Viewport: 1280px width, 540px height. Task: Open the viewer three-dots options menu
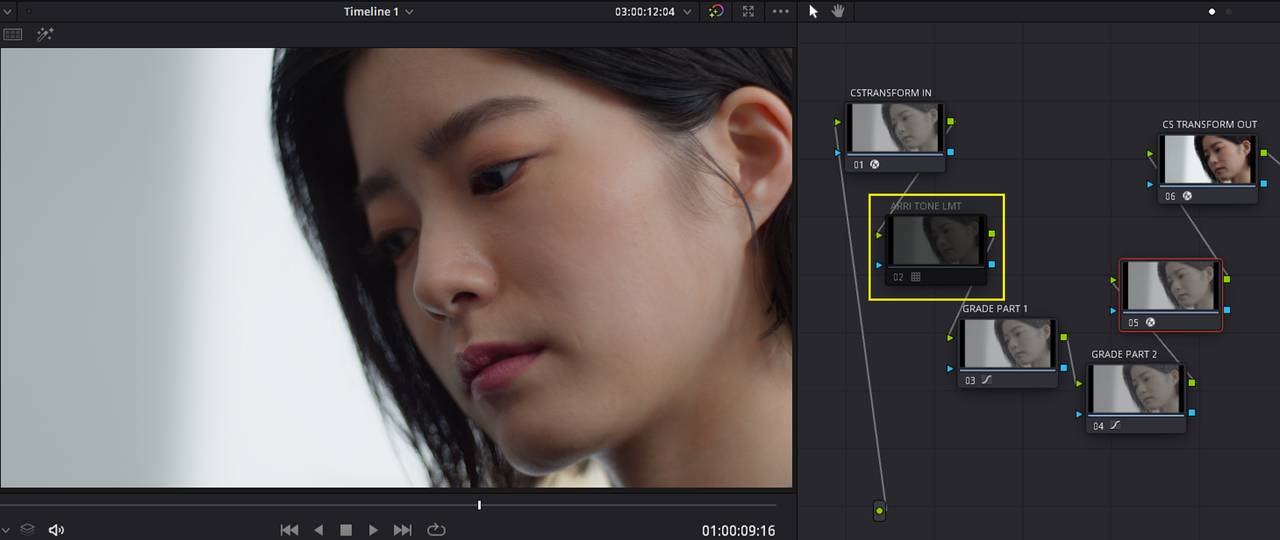(x=781, y=12)
